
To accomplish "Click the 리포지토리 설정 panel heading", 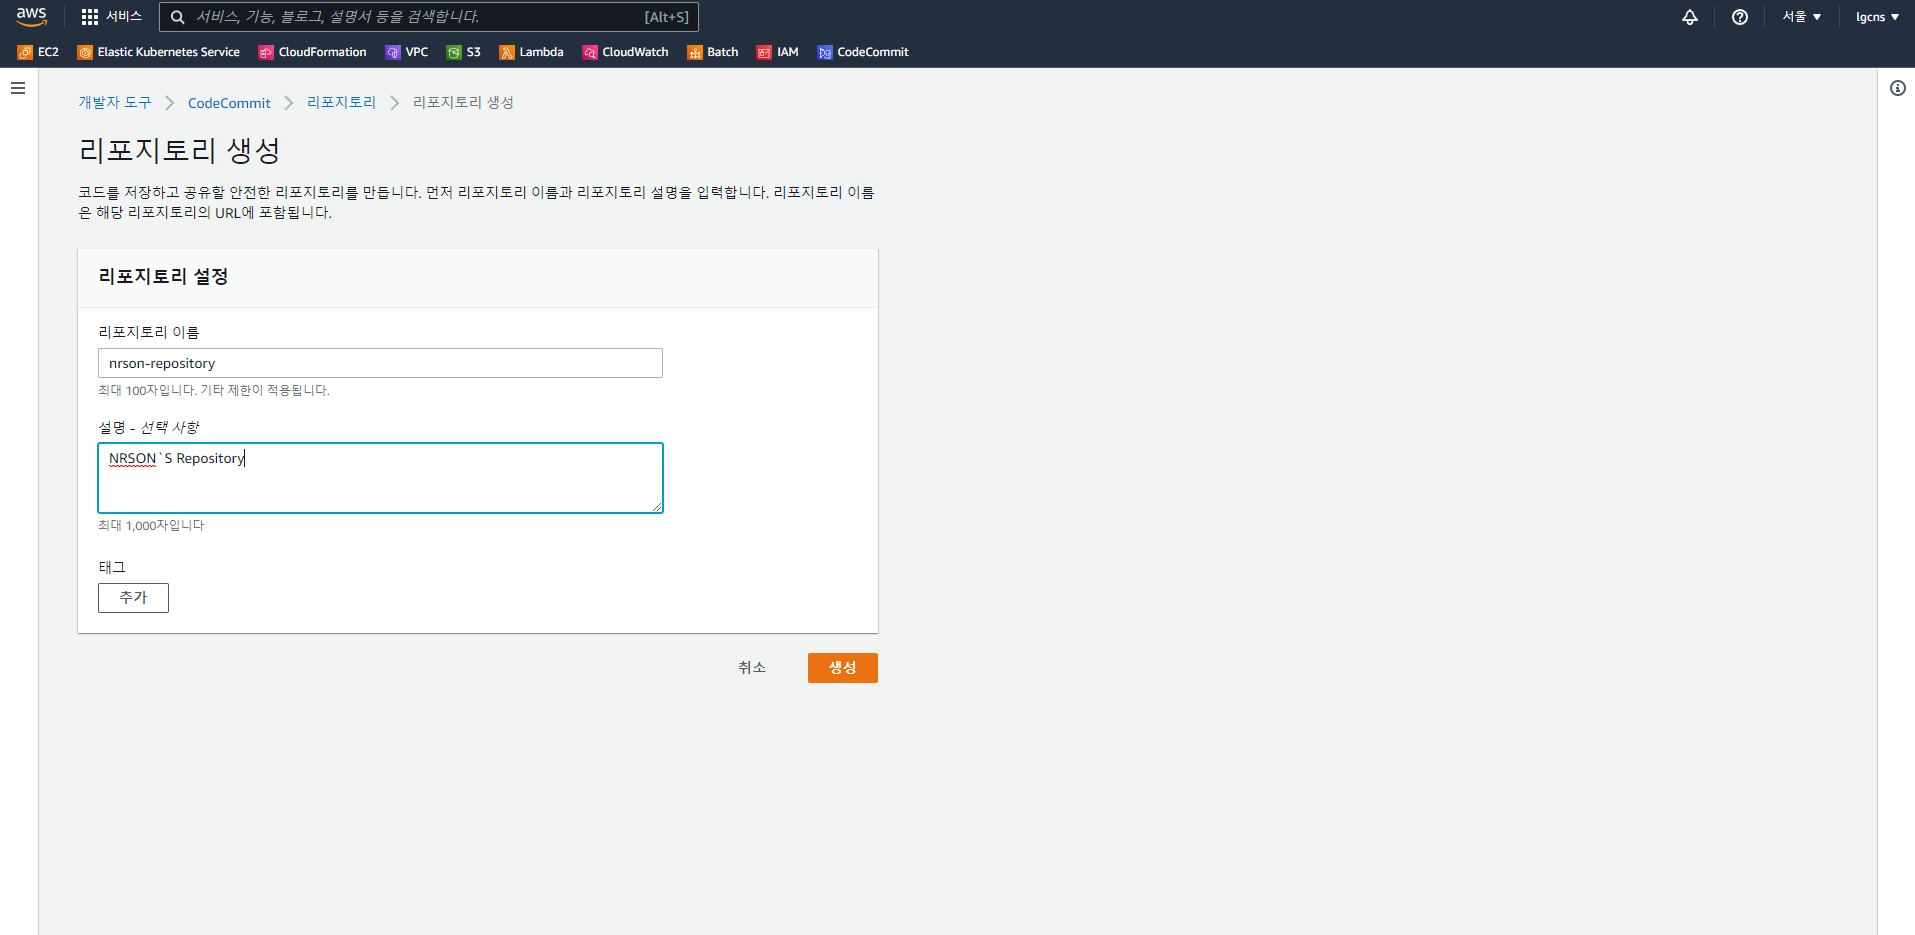I will 163,277.
